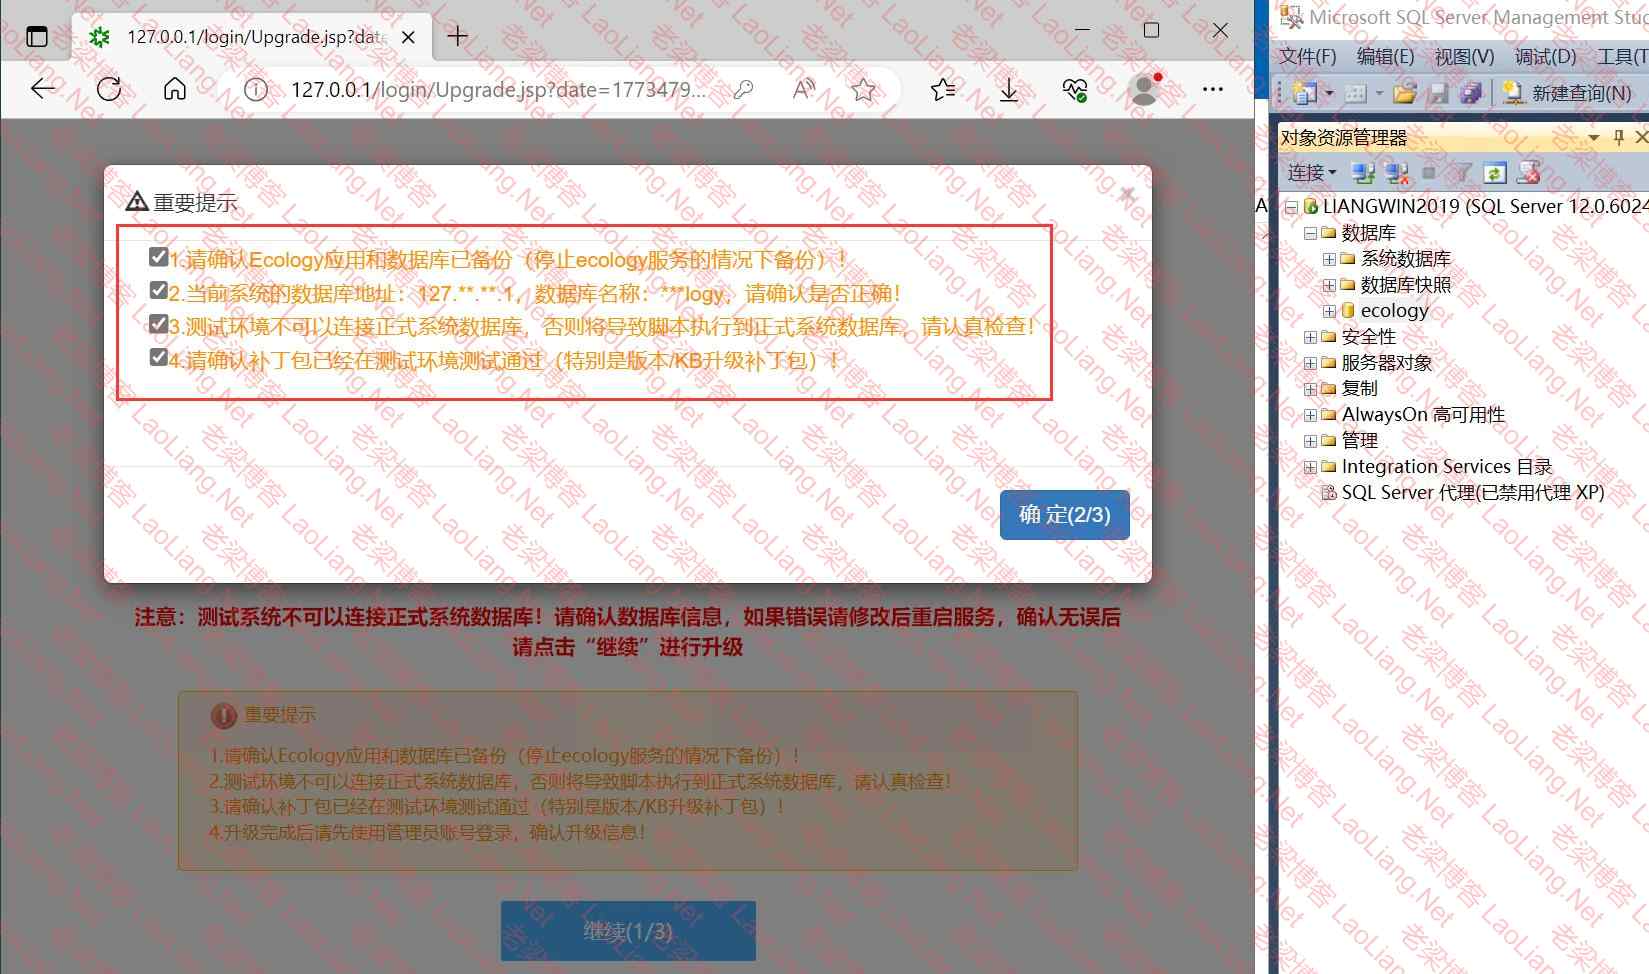Toggle the second database address confirmation checkbox
Screen dimensions: 1649x974
[158, 291]
